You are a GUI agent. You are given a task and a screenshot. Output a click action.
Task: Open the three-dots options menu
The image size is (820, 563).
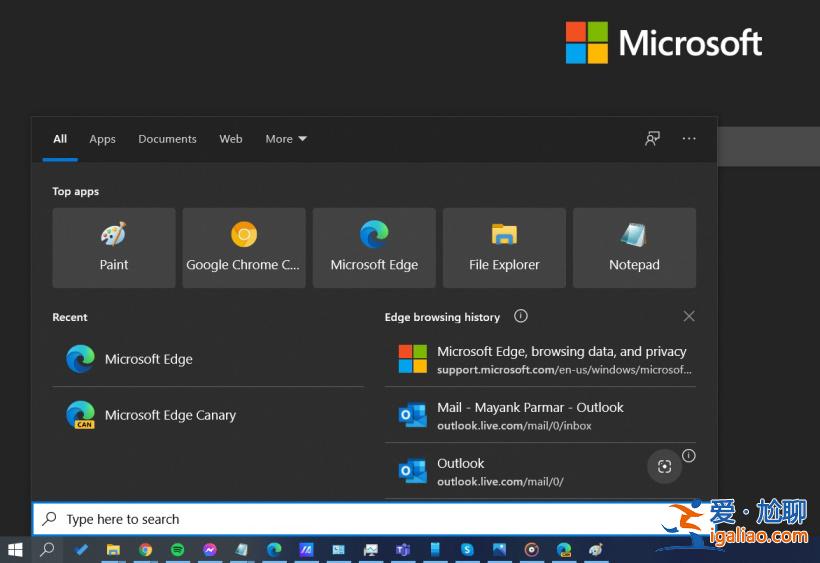point(689,139)
